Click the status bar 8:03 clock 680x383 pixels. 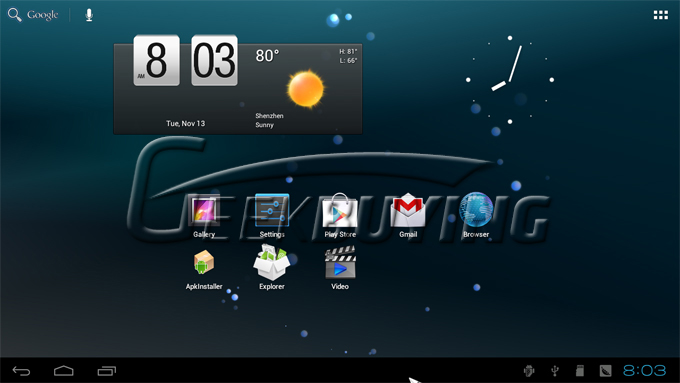click(644, 370)
